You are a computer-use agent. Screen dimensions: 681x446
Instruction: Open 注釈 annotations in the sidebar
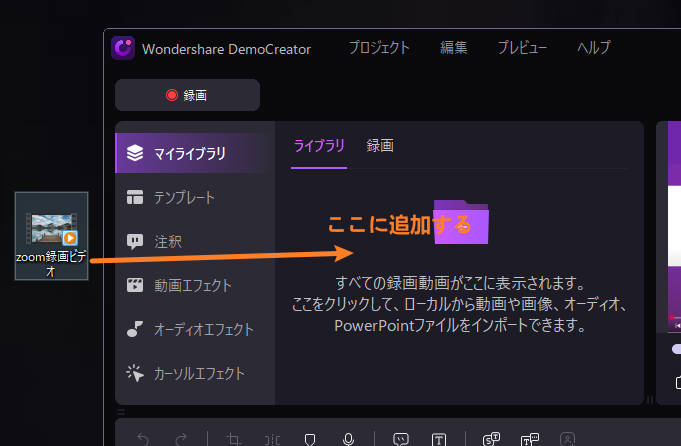click(x=195, y=241)
